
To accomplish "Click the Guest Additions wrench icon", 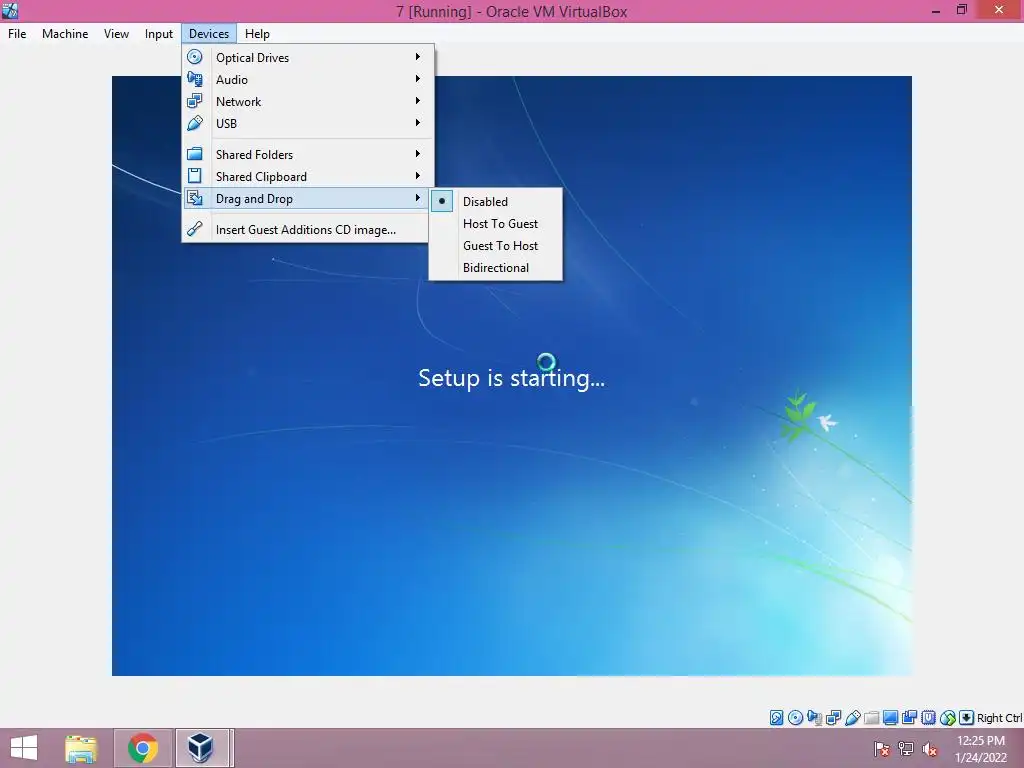I will point(195,229).
